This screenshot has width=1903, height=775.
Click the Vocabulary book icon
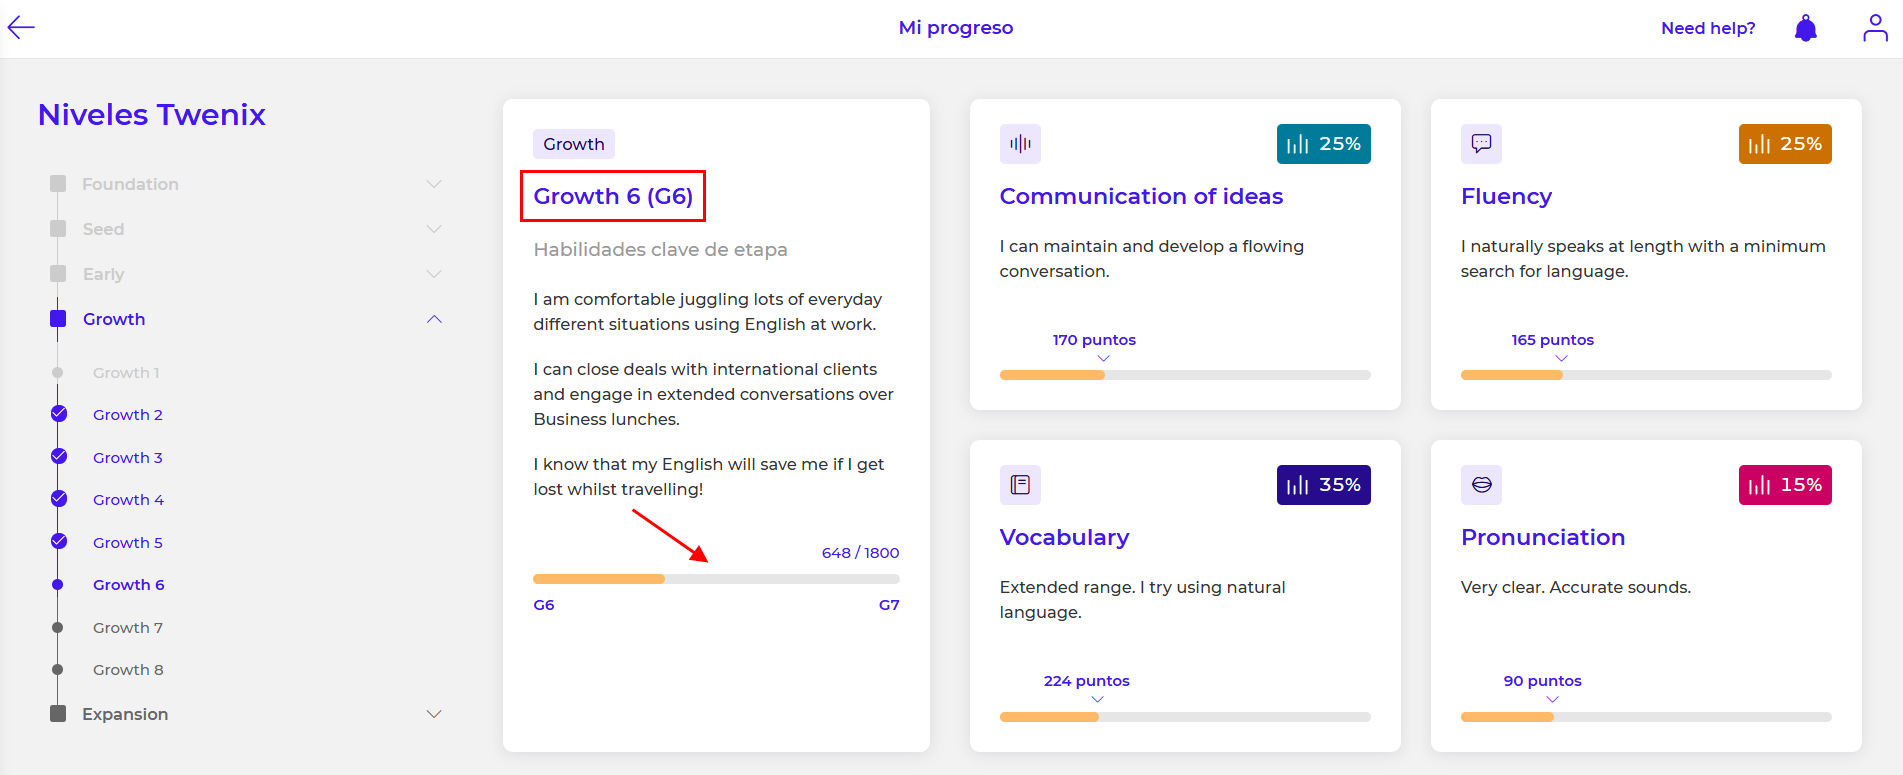pyautogui.click(x=1020, y=485)
